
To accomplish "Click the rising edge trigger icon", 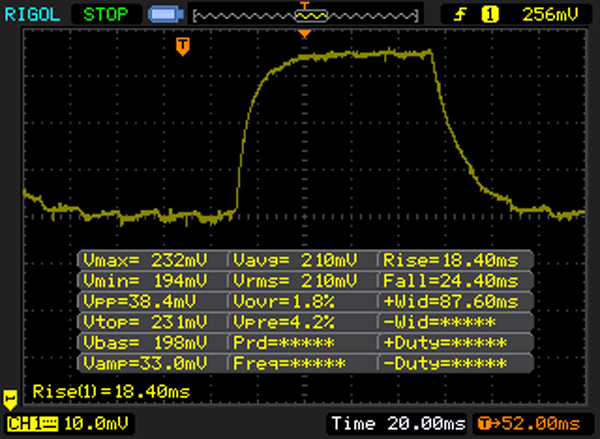I will [x=460, y=15].
